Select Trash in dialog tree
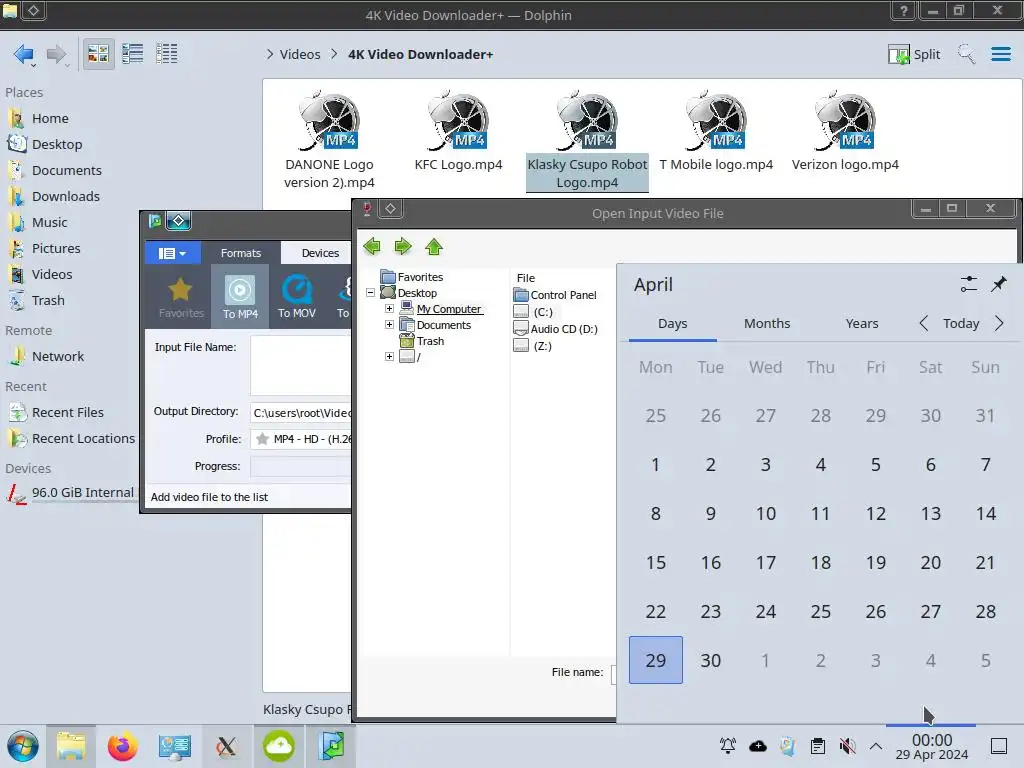Image resolution: width=1024 pixels, height=768 pixels. tap(421, 341)
